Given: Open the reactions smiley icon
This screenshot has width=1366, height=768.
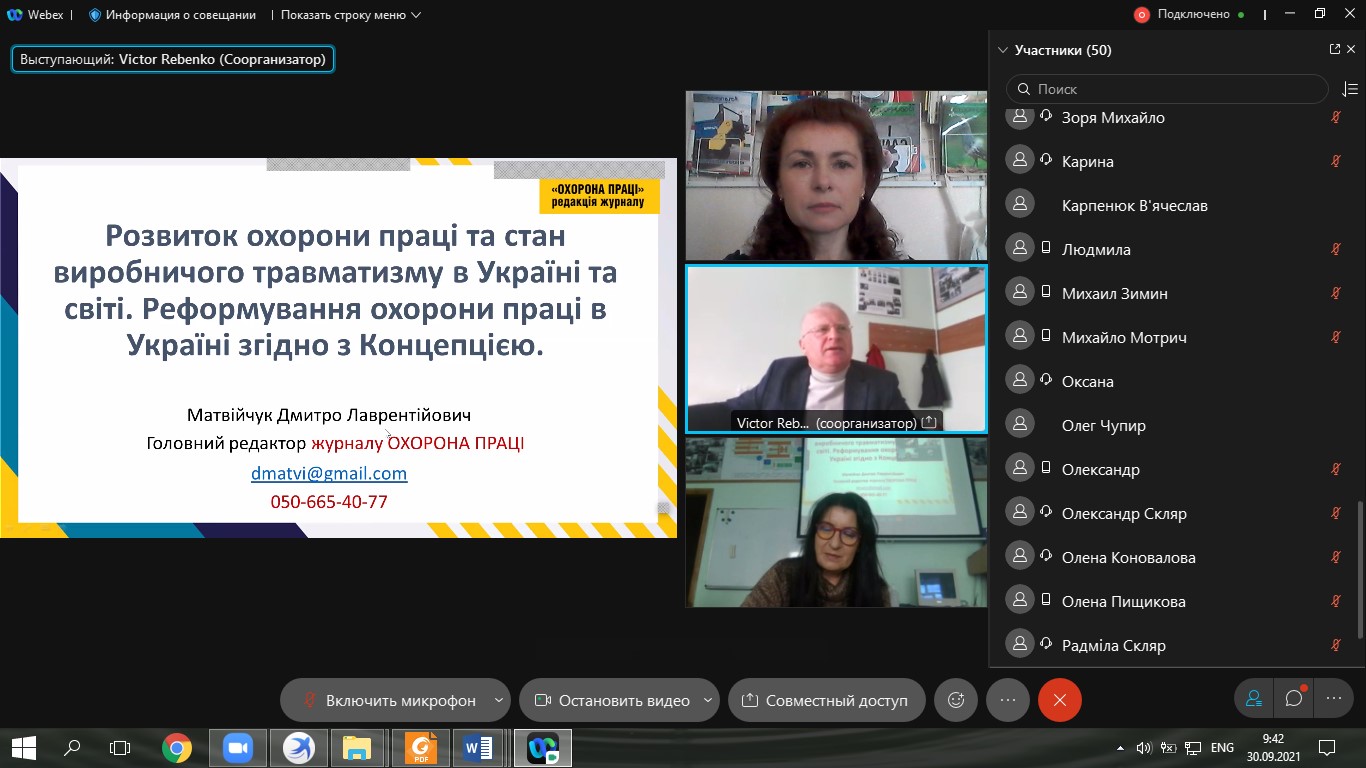Looking at the screenshot, I should coord(955,700).
